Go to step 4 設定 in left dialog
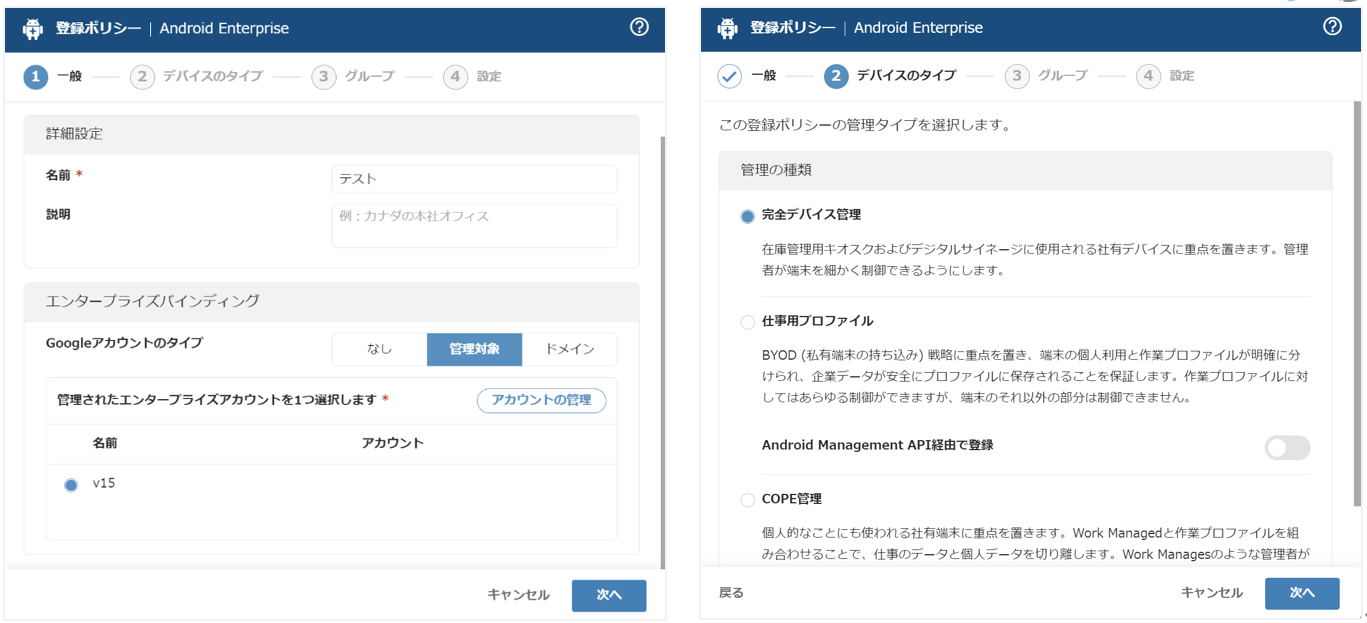Viewport: 1367px width, 623px height. click(x=472, y=77)
